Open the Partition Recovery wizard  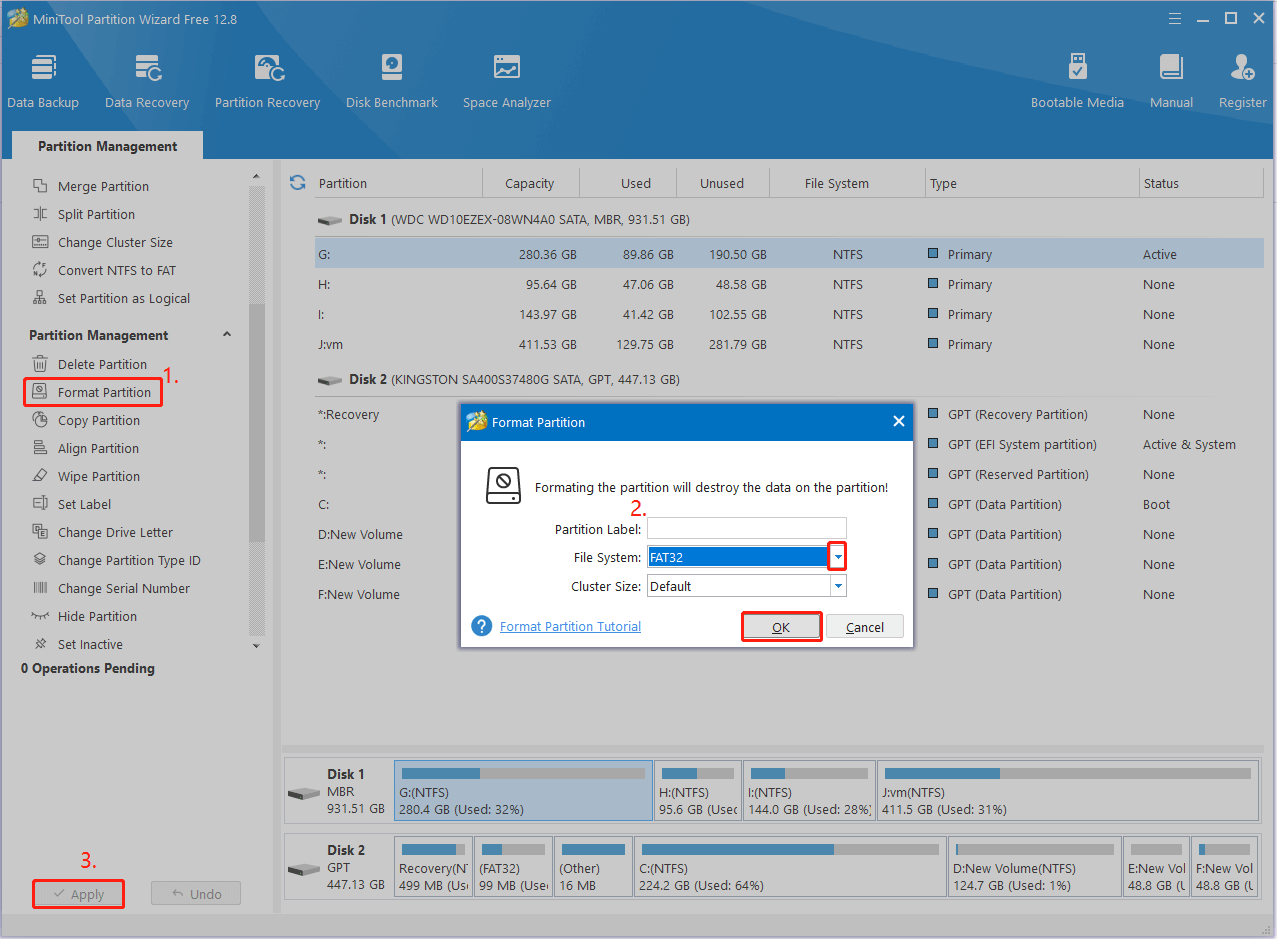(x=267, y=82)
